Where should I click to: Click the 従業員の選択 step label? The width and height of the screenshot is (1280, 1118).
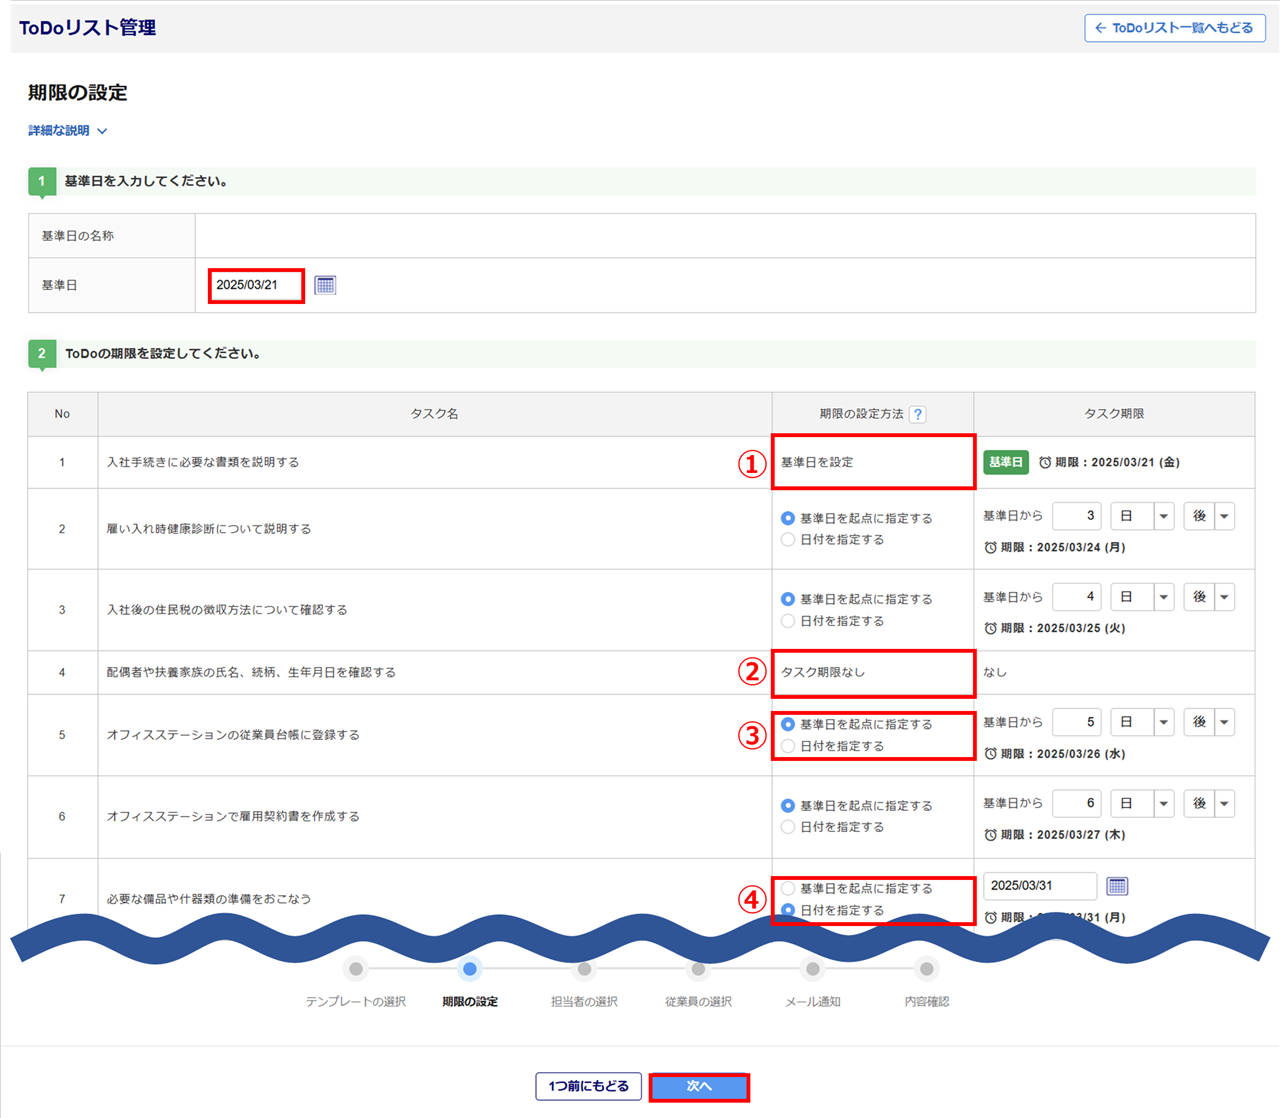click(x=698, y=1001)
